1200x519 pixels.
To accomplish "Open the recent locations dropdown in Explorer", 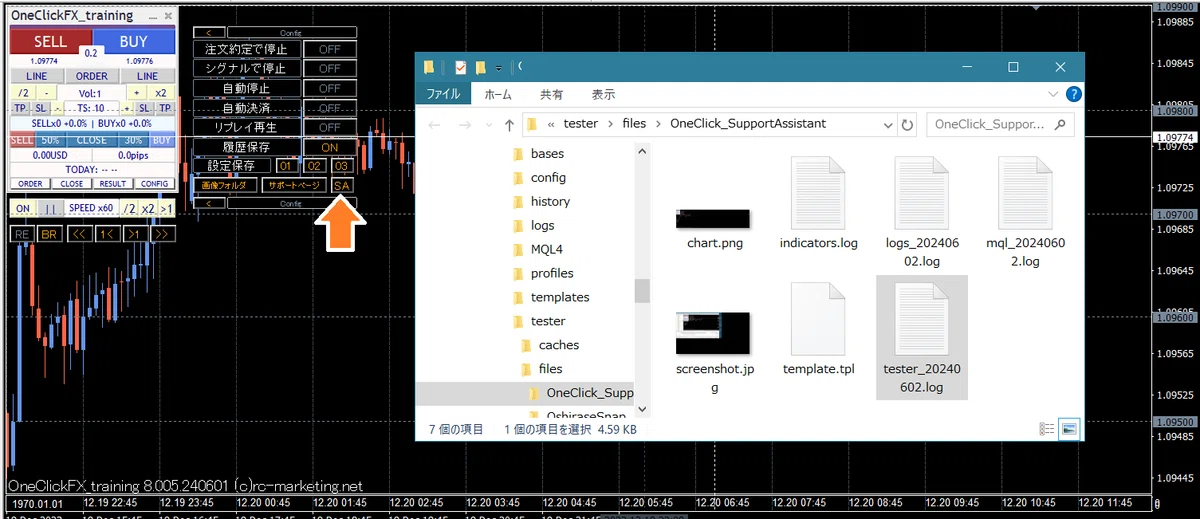I will coord(489,126).
